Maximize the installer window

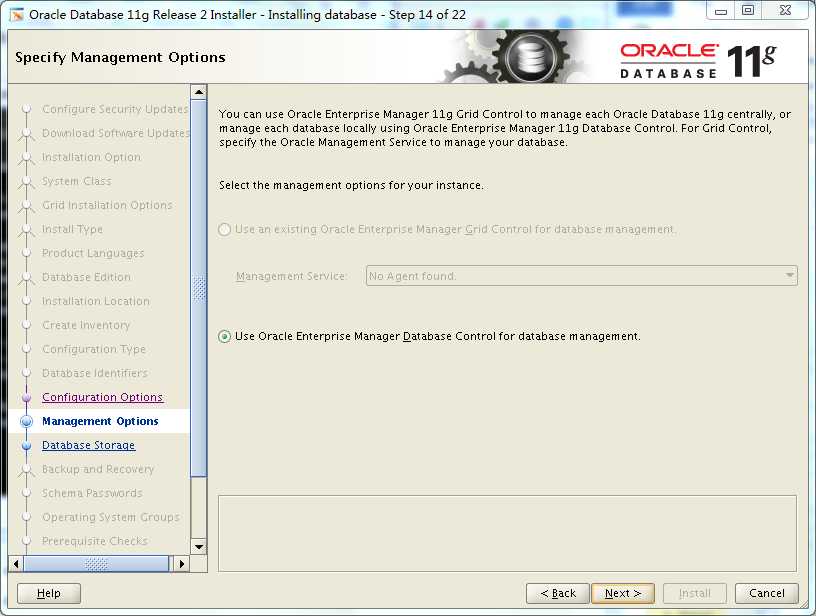pos(748,11)
